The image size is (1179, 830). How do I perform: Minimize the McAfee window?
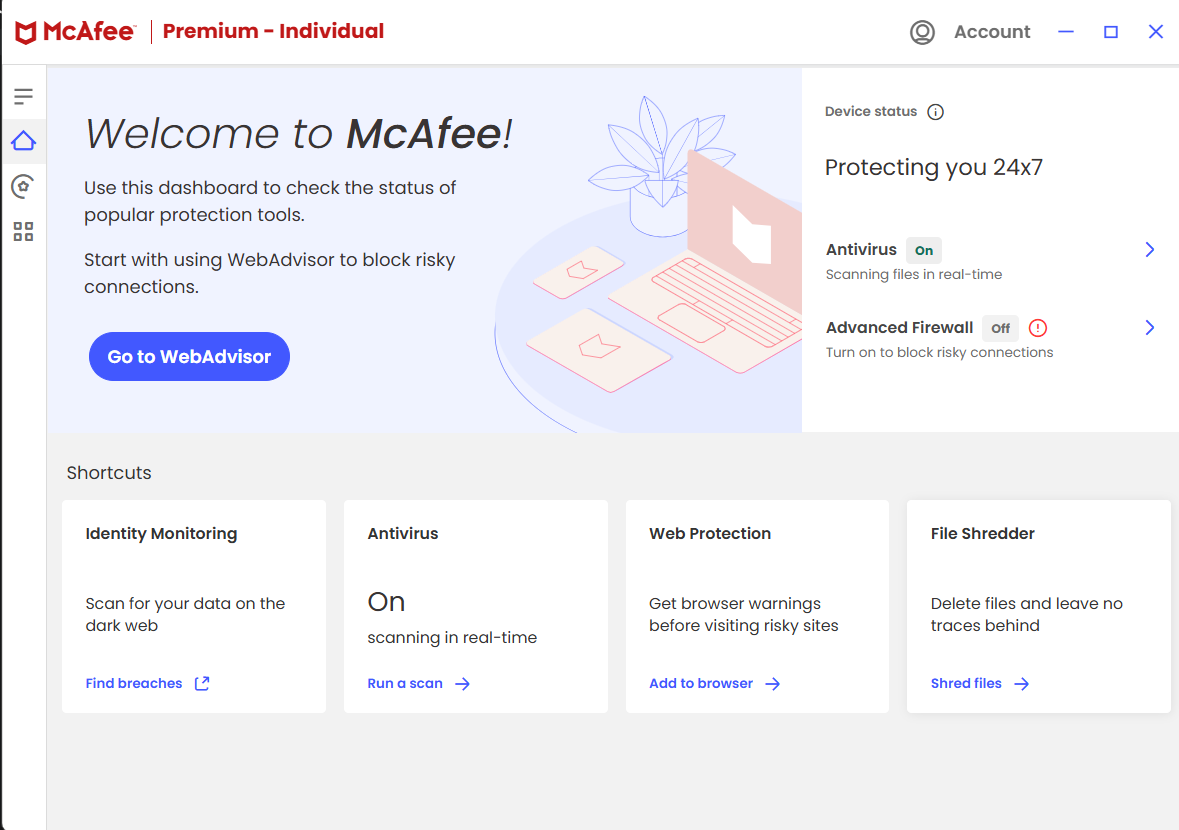[x=1066, y=32]
